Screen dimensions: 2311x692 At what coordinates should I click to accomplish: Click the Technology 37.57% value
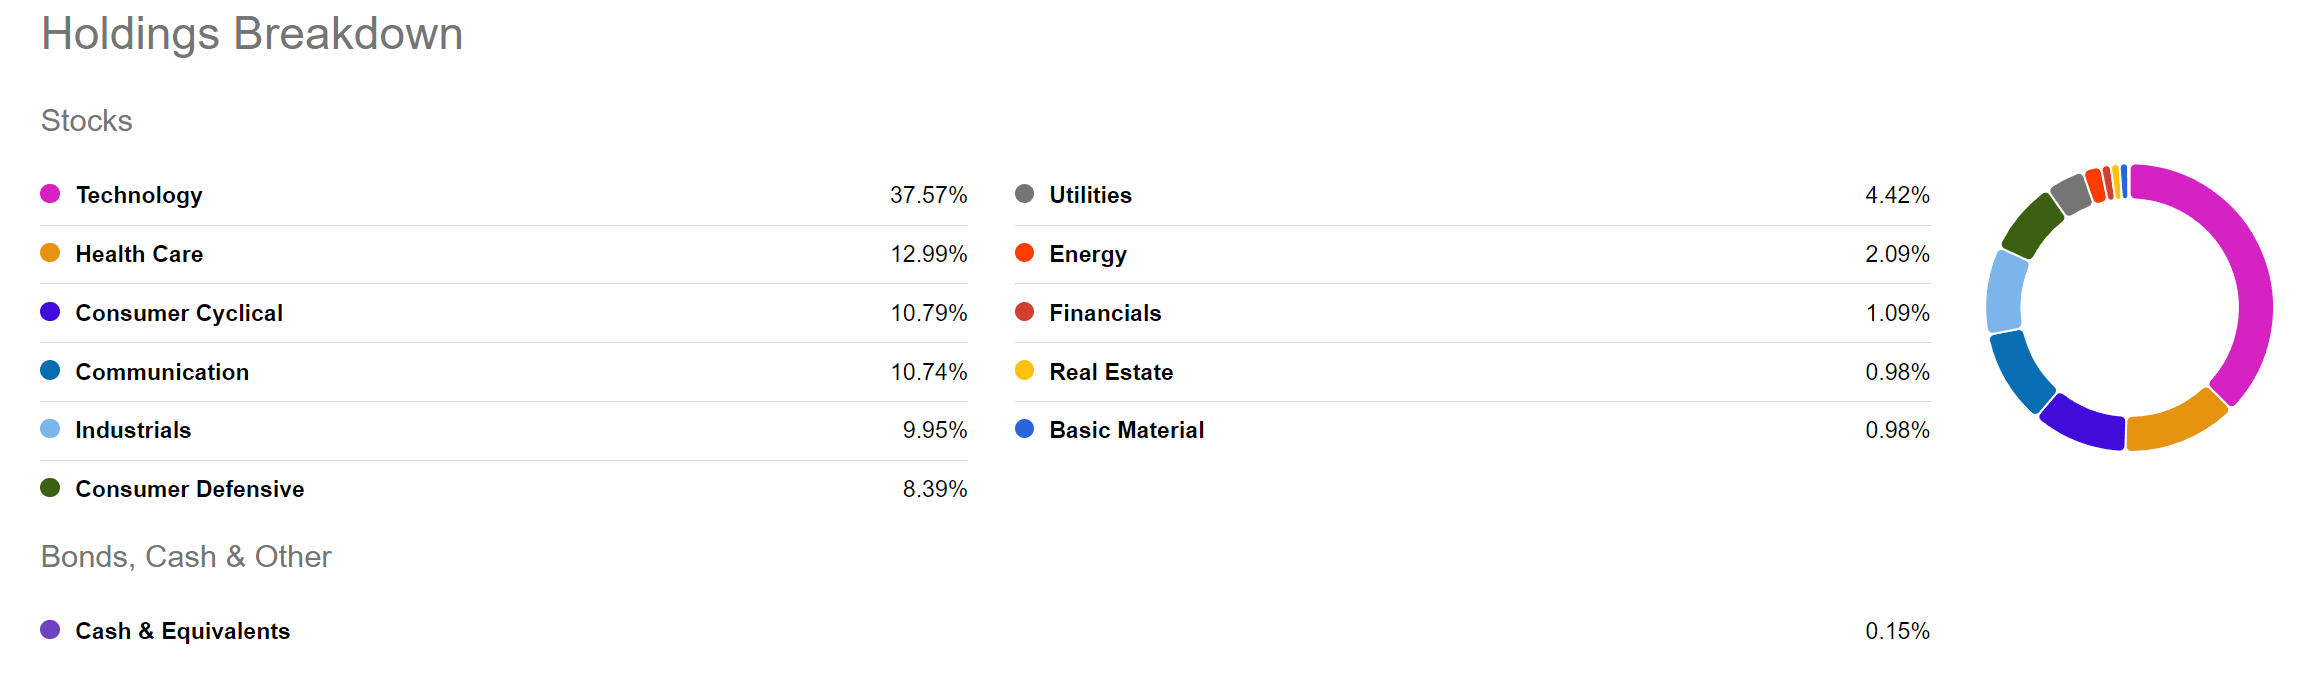pos(928,195)
